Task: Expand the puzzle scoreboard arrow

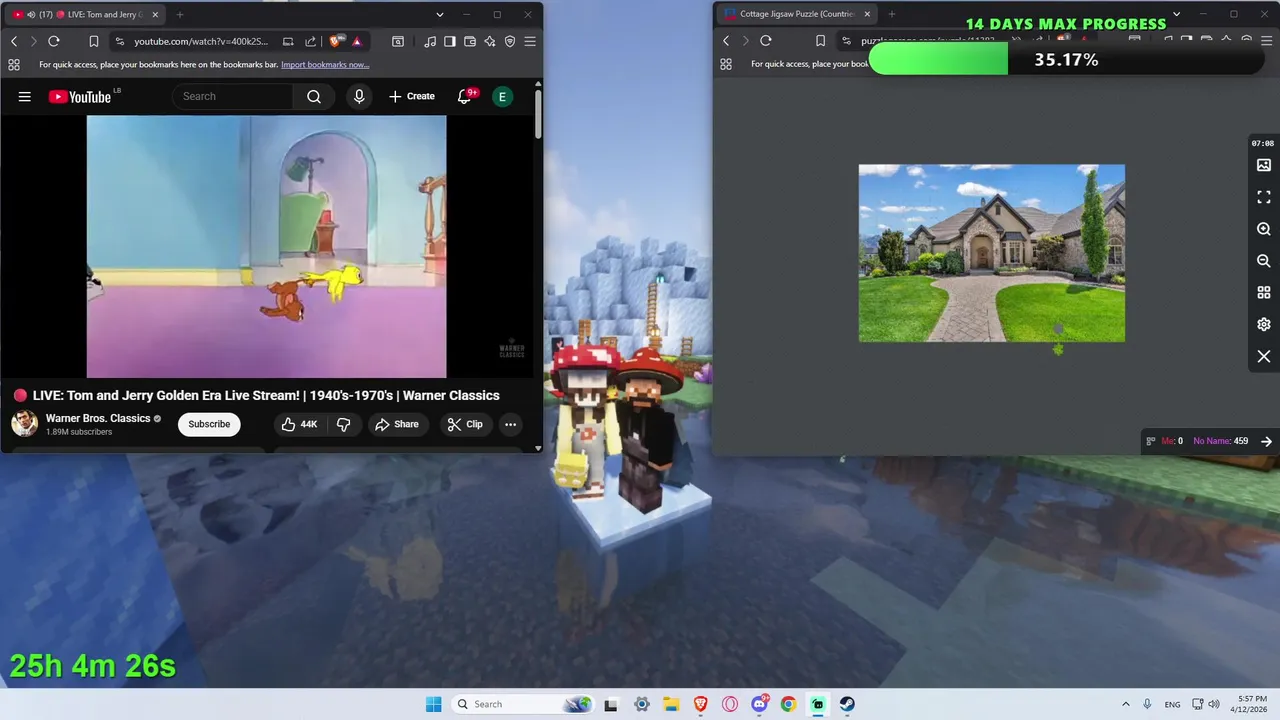Action: (x=1266, y=441)
